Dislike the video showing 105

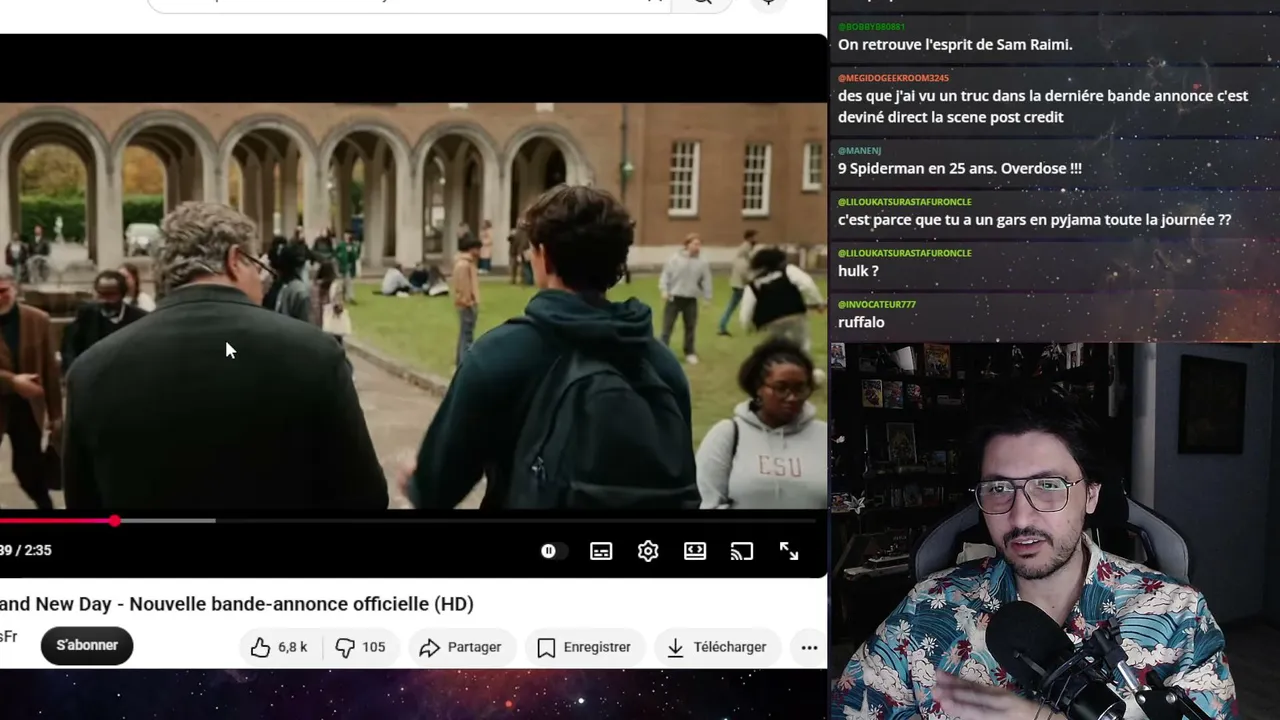pyautogui.click(x=360, y=647)
